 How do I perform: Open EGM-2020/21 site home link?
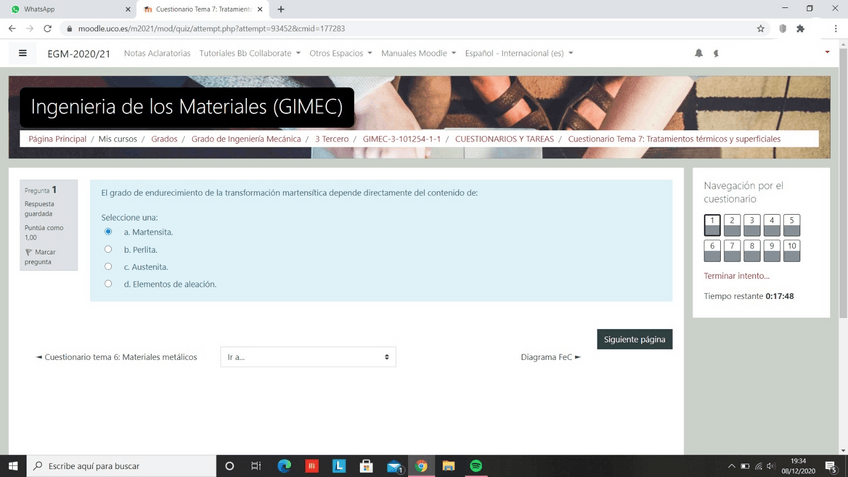click(78, 54)
